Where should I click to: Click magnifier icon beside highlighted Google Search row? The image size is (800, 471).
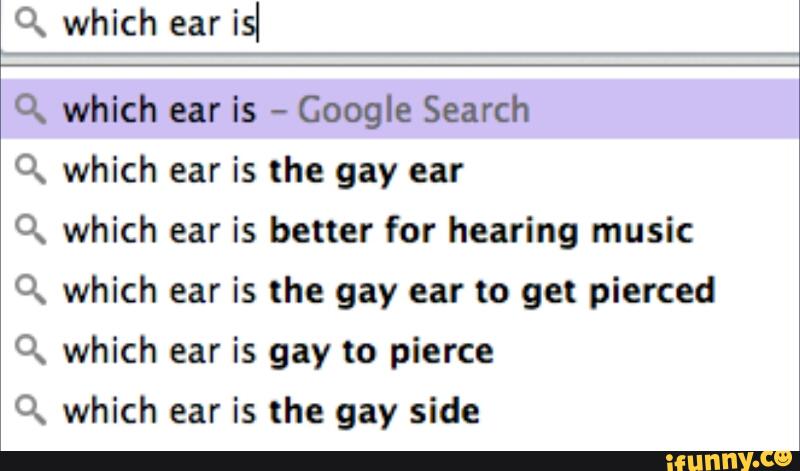click(x=32, y=109)
